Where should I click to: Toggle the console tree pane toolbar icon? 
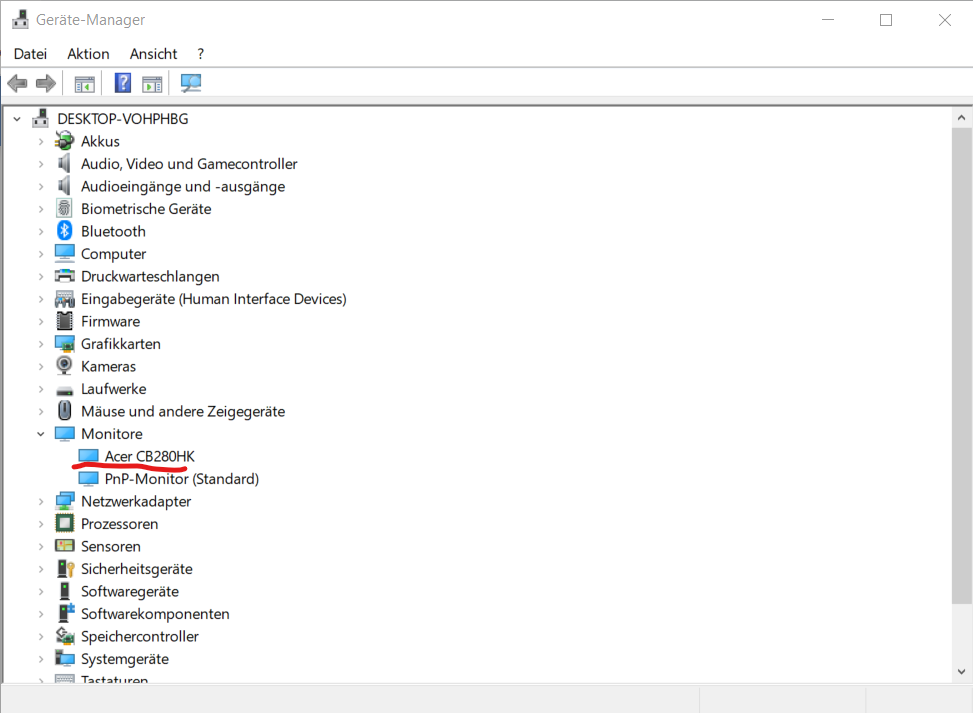click(84, 83)
